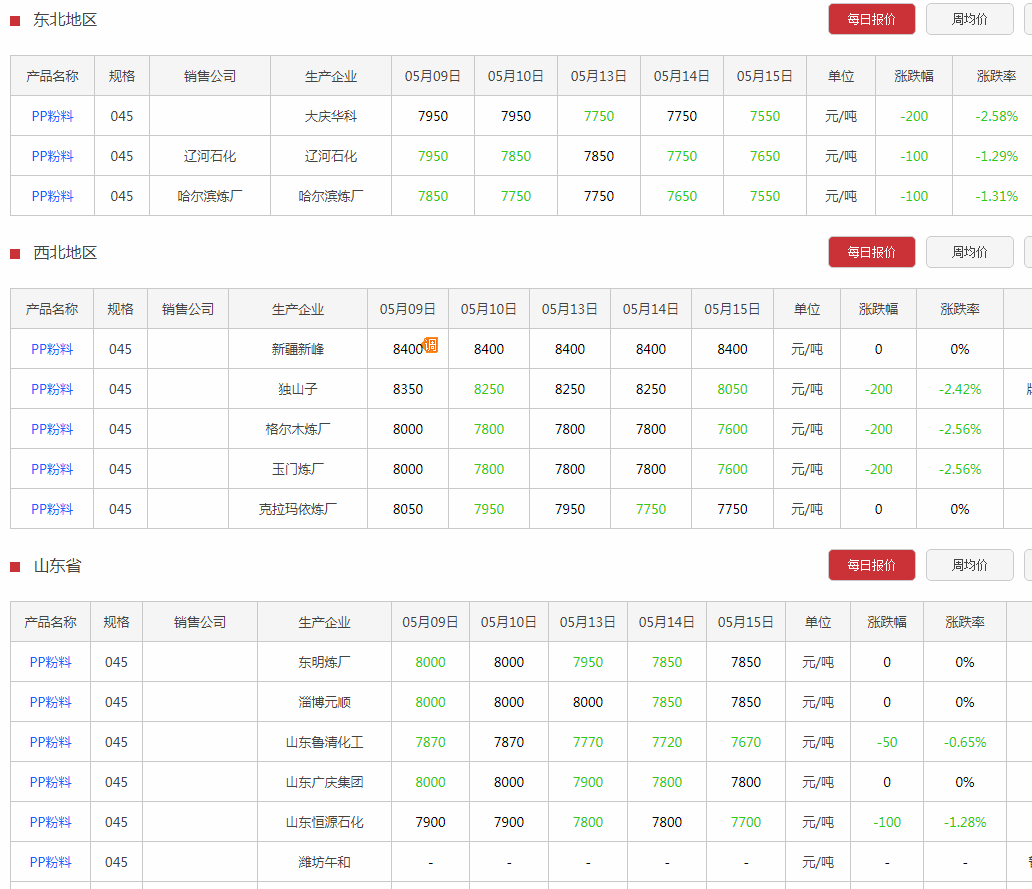Open PP粉料 link in 东明炼厂 row
Viewport: 1032px width, 889px height.
pyautogui.click(x=51, y=663)
